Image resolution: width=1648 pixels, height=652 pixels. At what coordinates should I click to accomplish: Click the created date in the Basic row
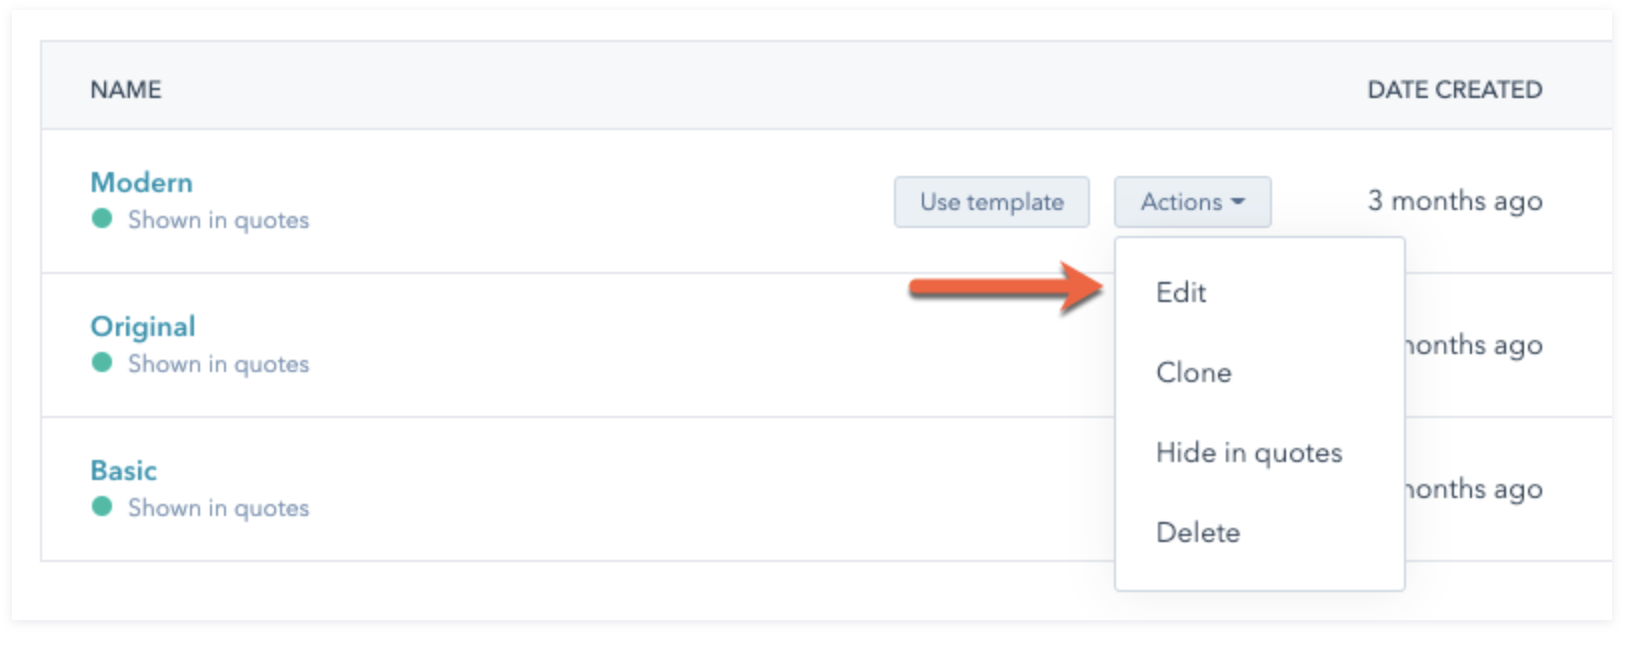(1474, 490)
